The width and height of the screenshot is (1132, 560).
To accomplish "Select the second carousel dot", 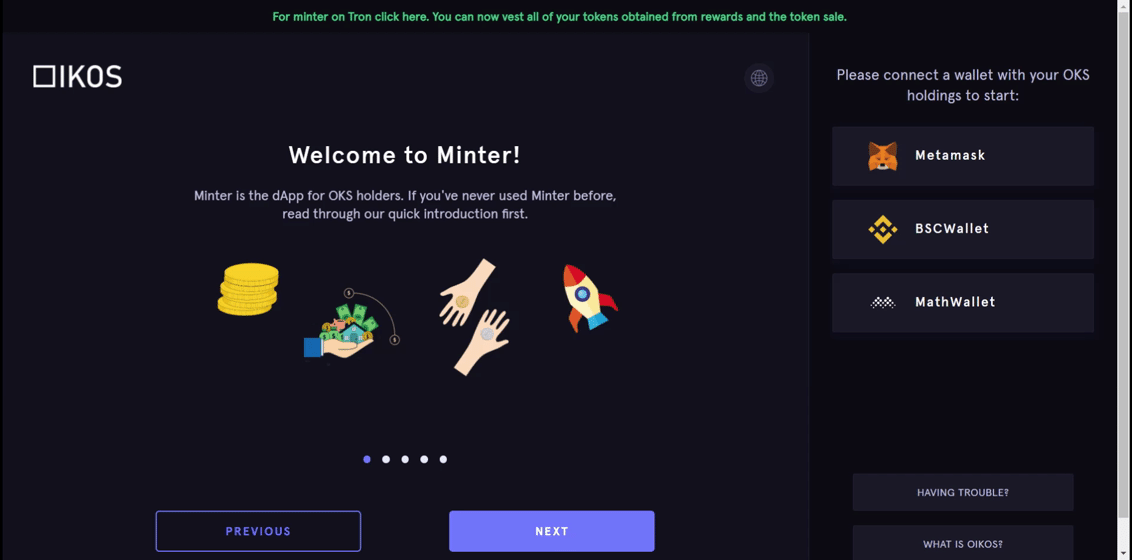I will pyautogui.click(x=386, y=459).
